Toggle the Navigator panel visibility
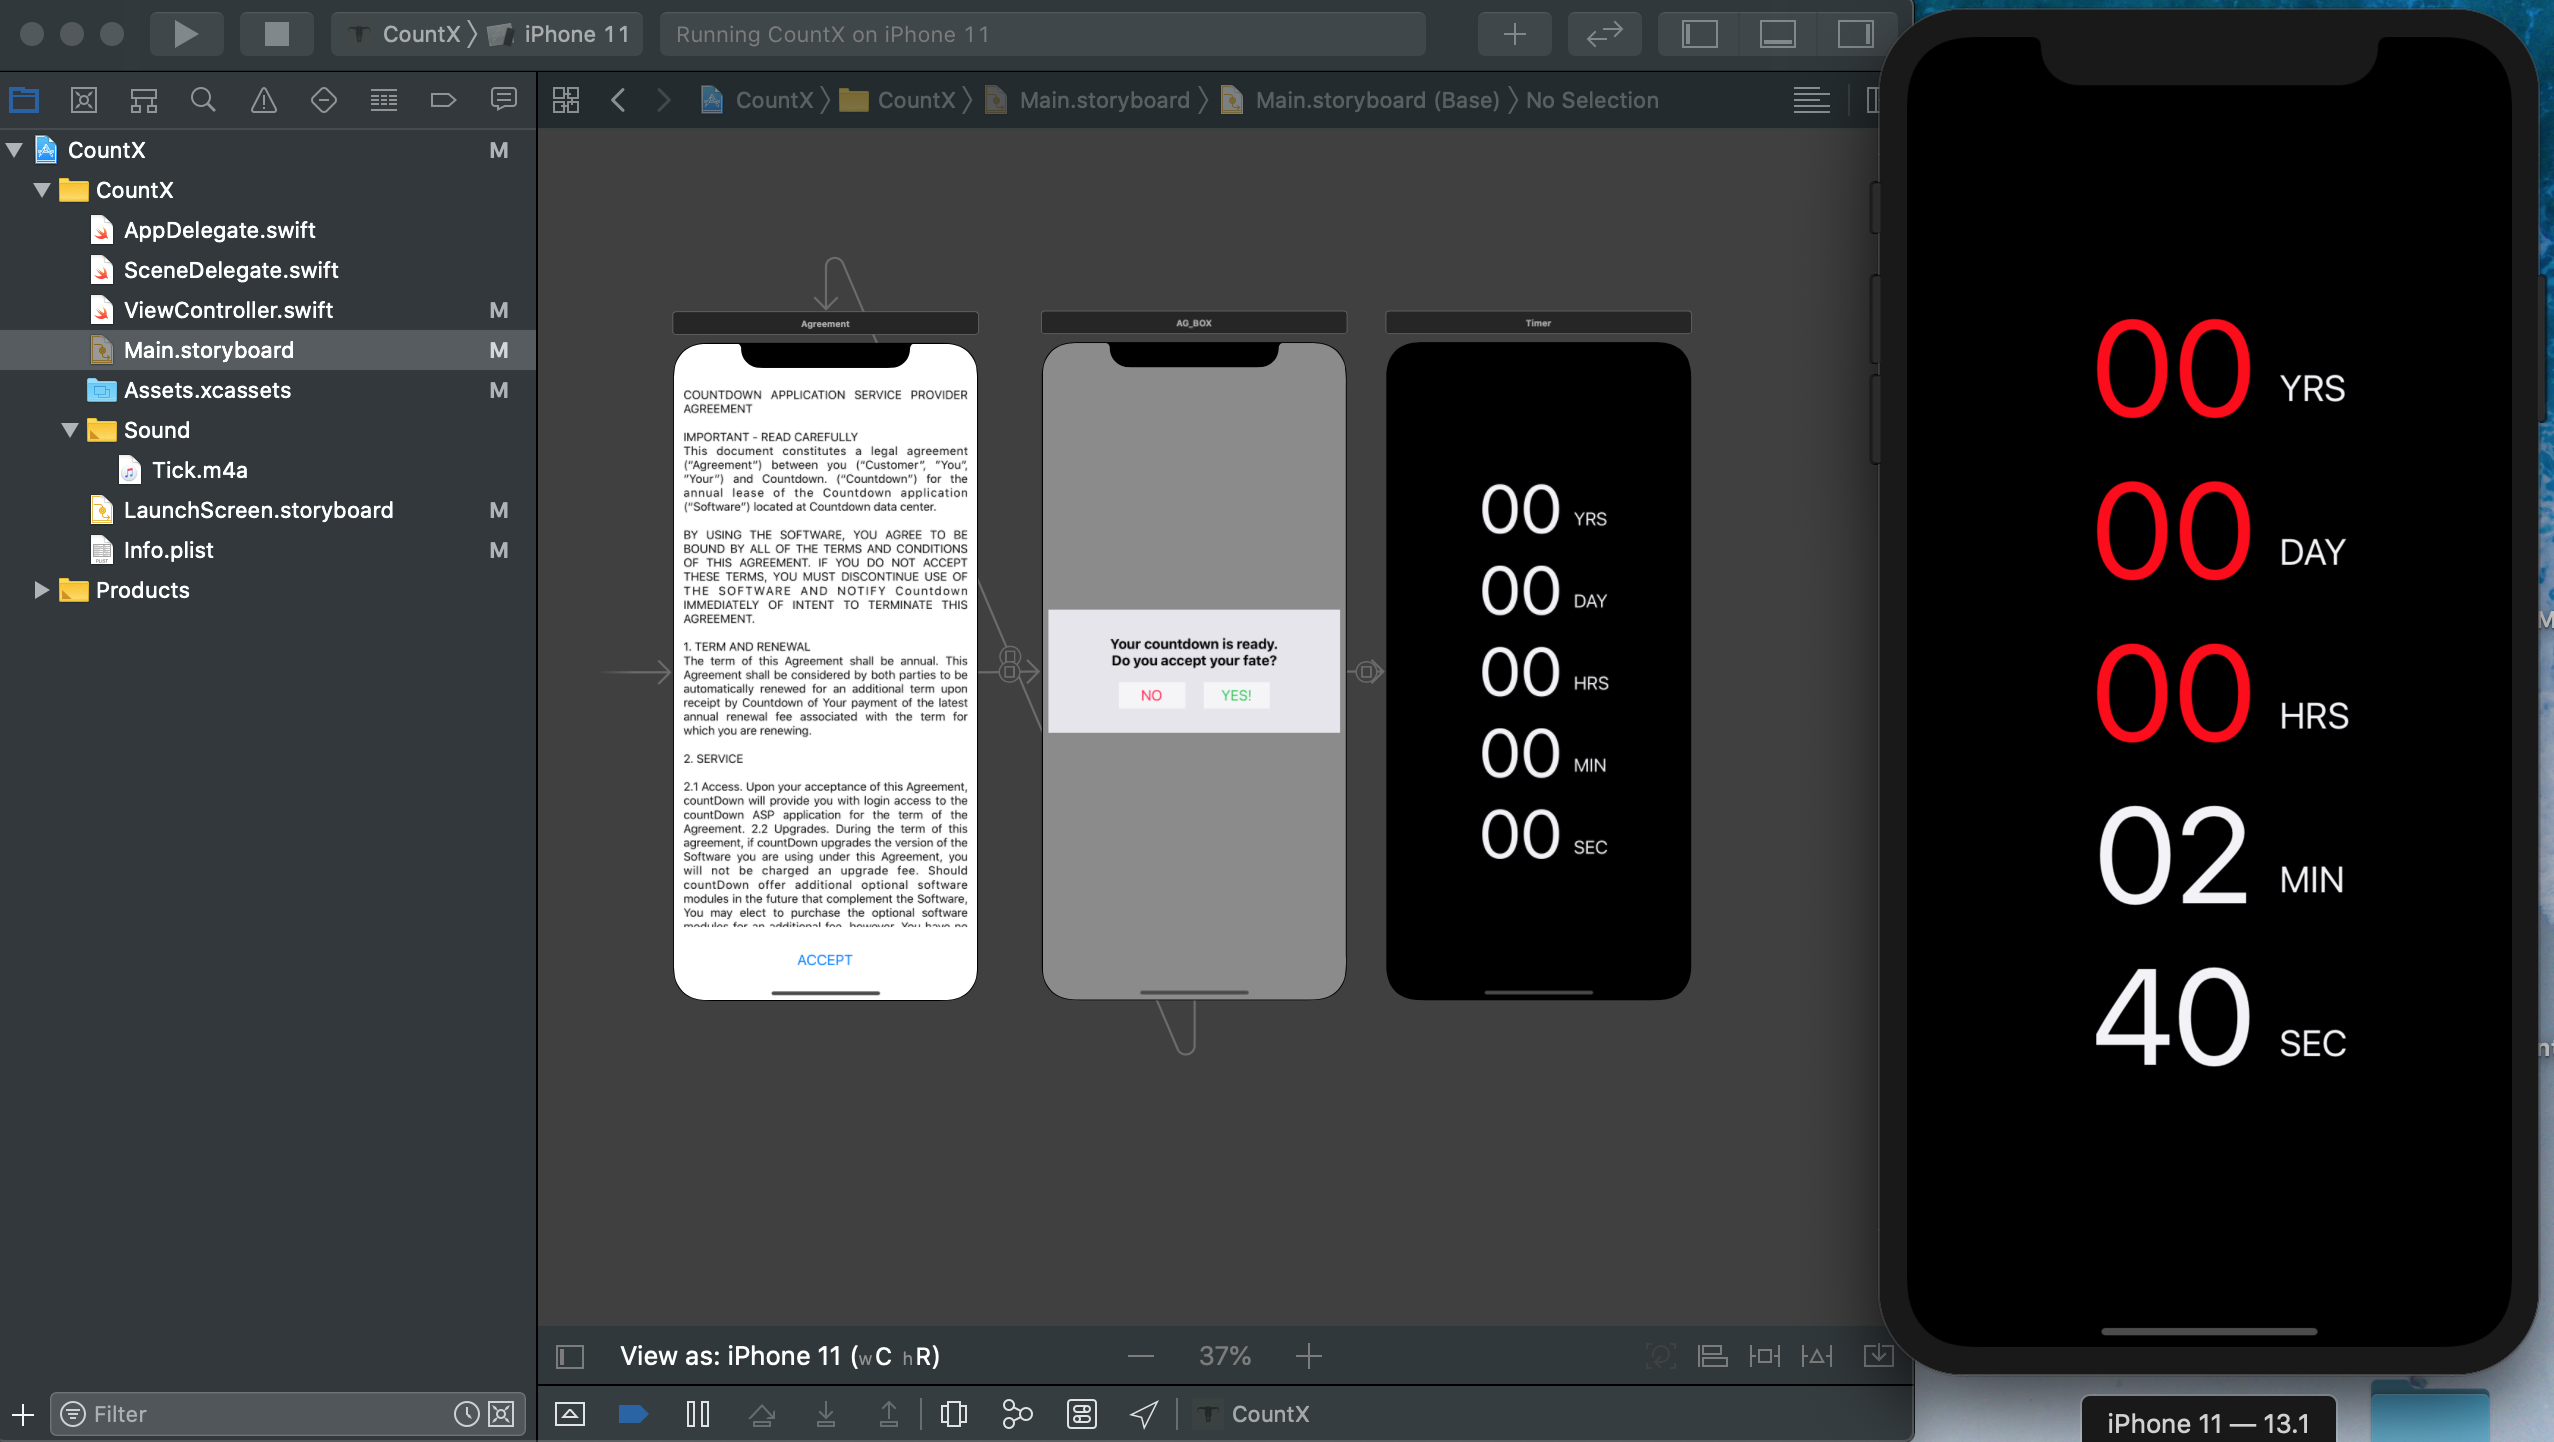Screen dimensions: 2554x1442 [1699, 34]
